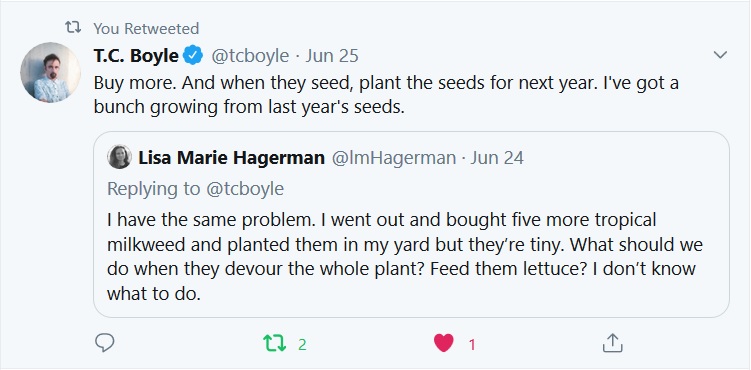Expand the tweet options chevron

tap(720, 55)
